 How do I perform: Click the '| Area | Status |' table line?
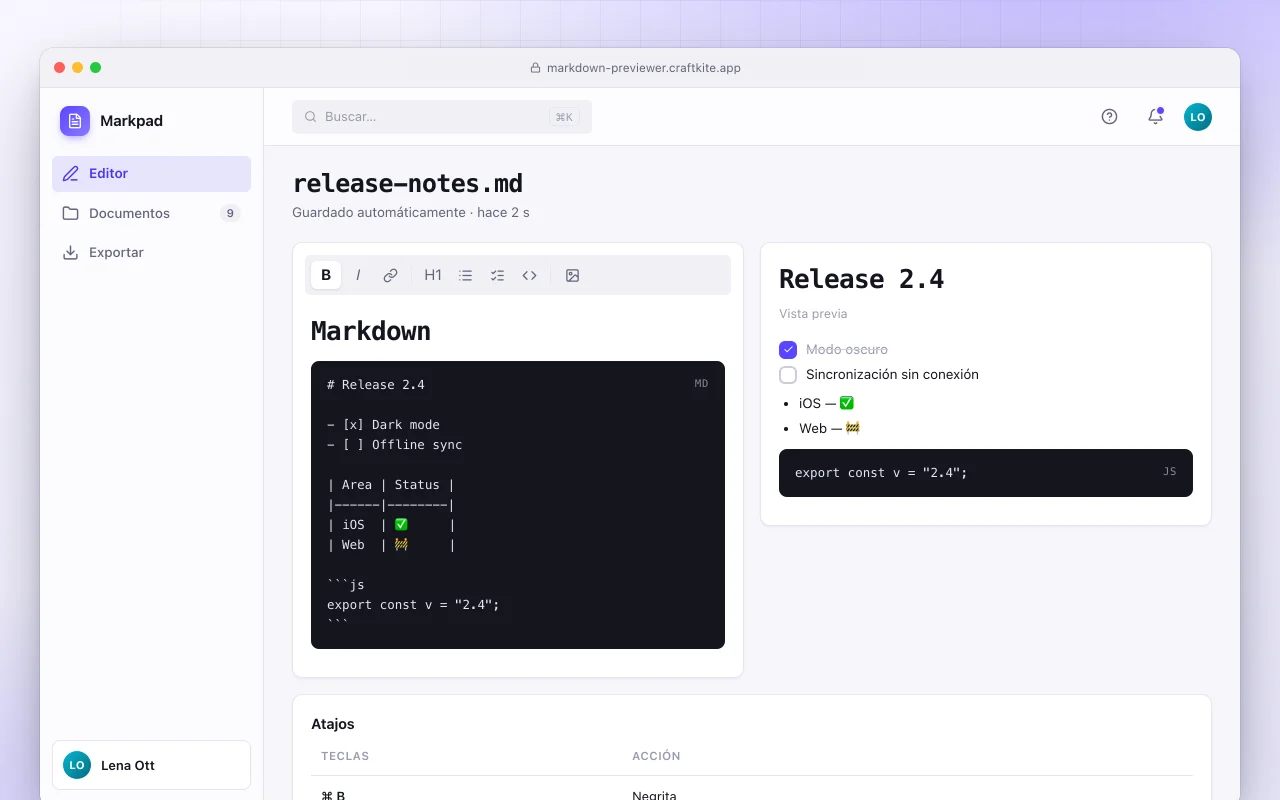[391, 485]
